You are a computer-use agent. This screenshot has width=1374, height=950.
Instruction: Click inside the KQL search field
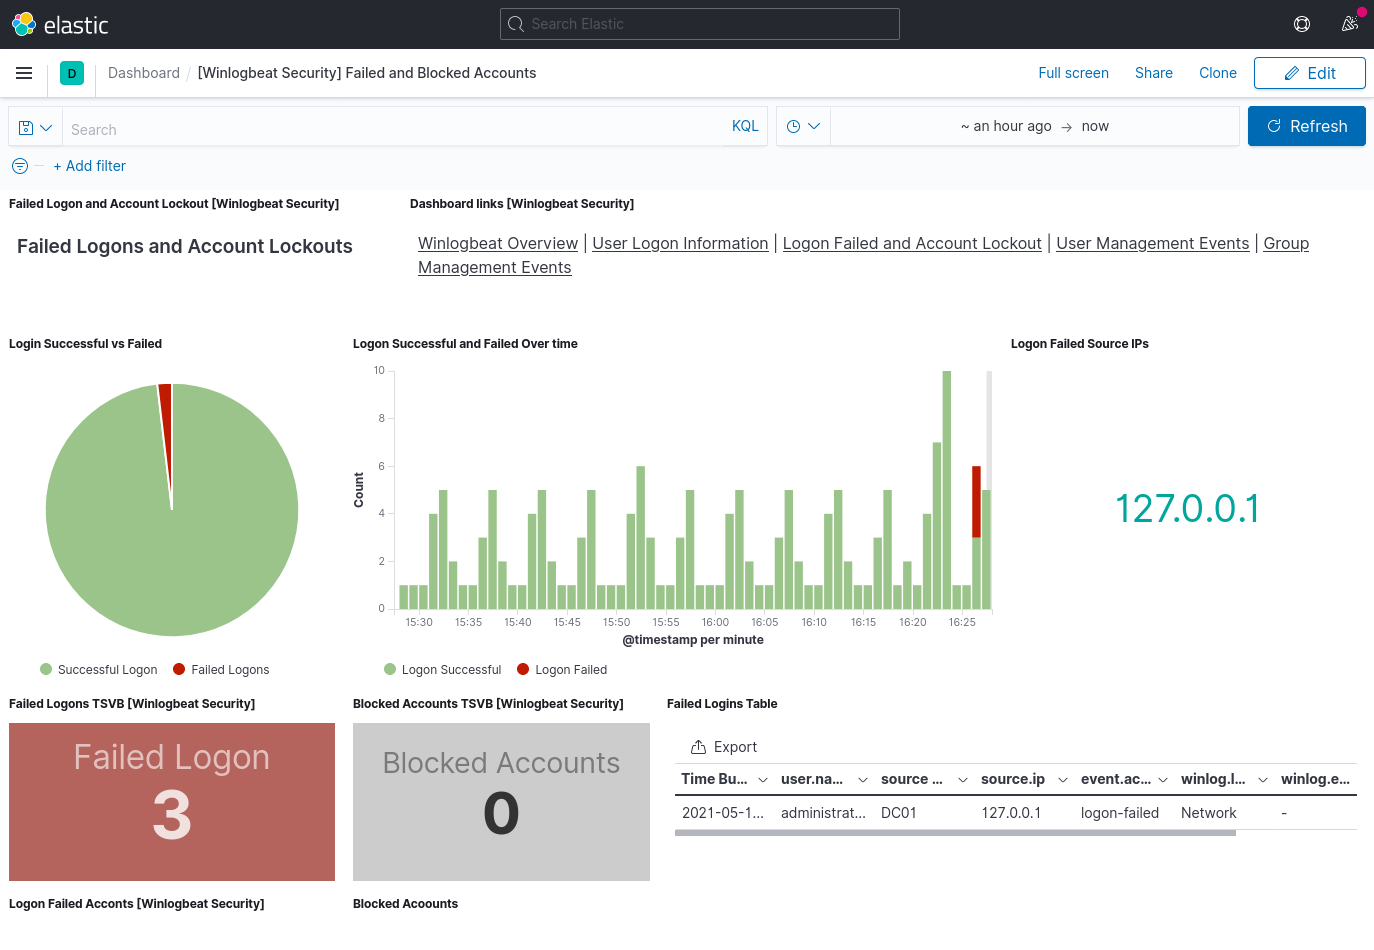tap(400, 128)
